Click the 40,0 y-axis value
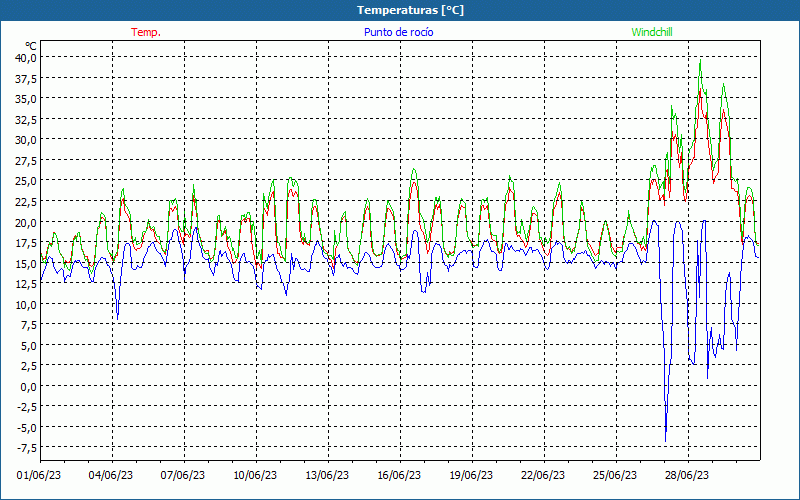 (26, 58)
